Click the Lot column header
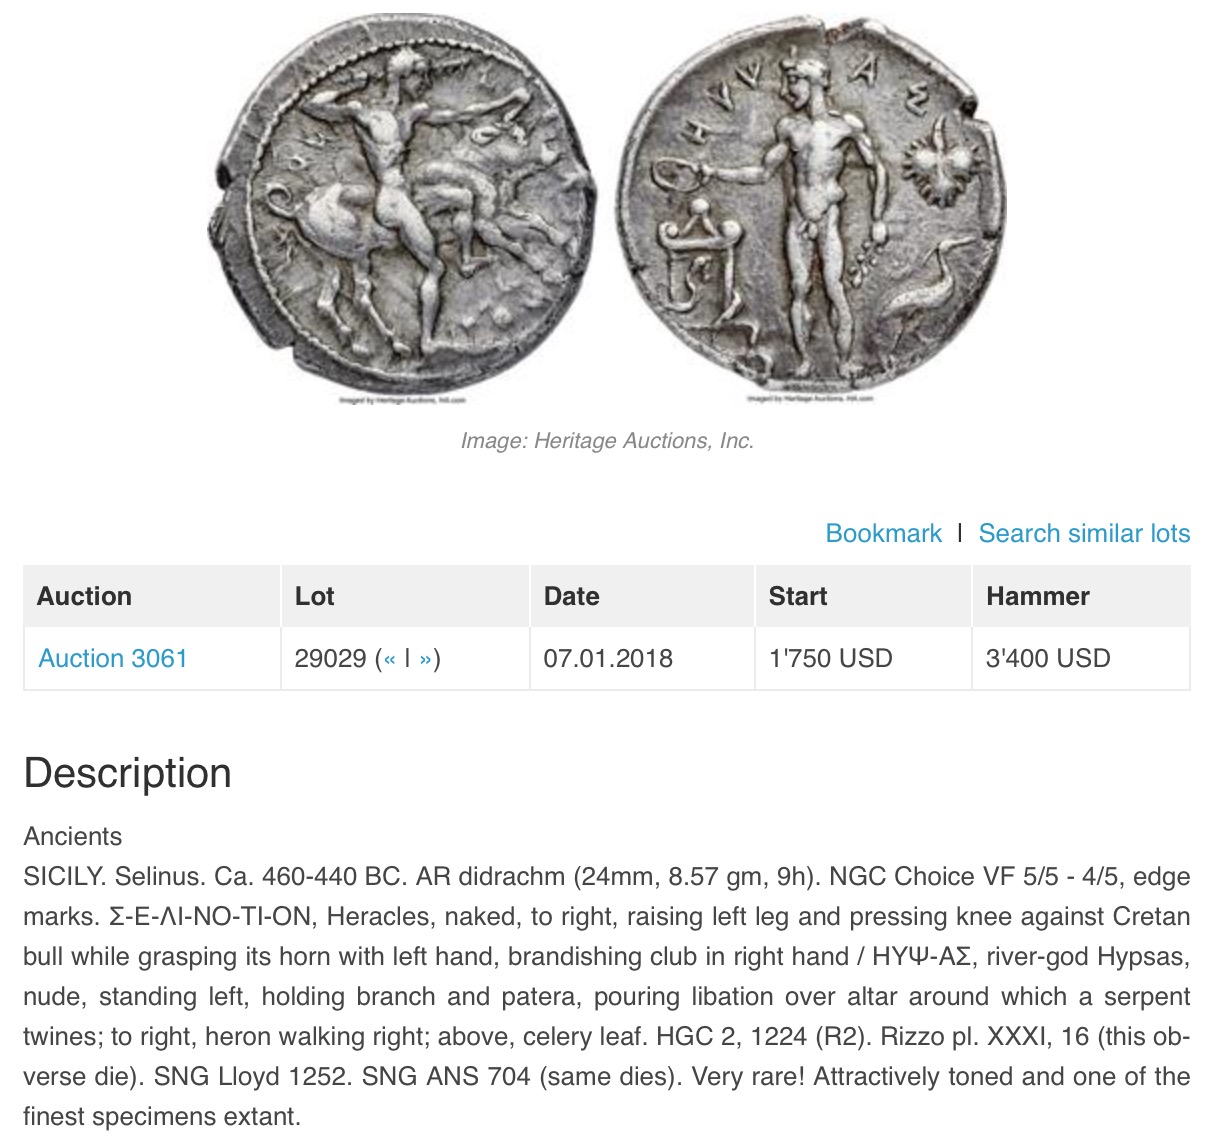 314,596
